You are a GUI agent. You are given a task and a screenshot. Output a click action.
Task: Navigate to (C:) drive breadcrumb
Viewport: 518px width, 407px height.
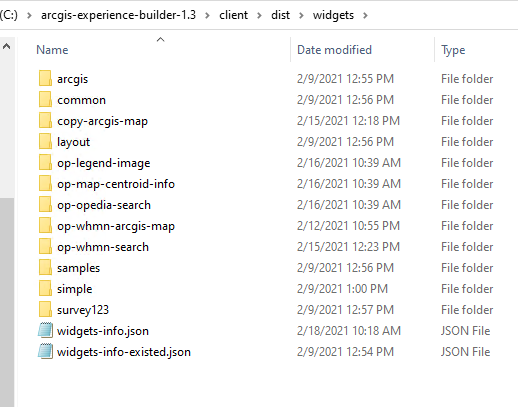(9, 15)
